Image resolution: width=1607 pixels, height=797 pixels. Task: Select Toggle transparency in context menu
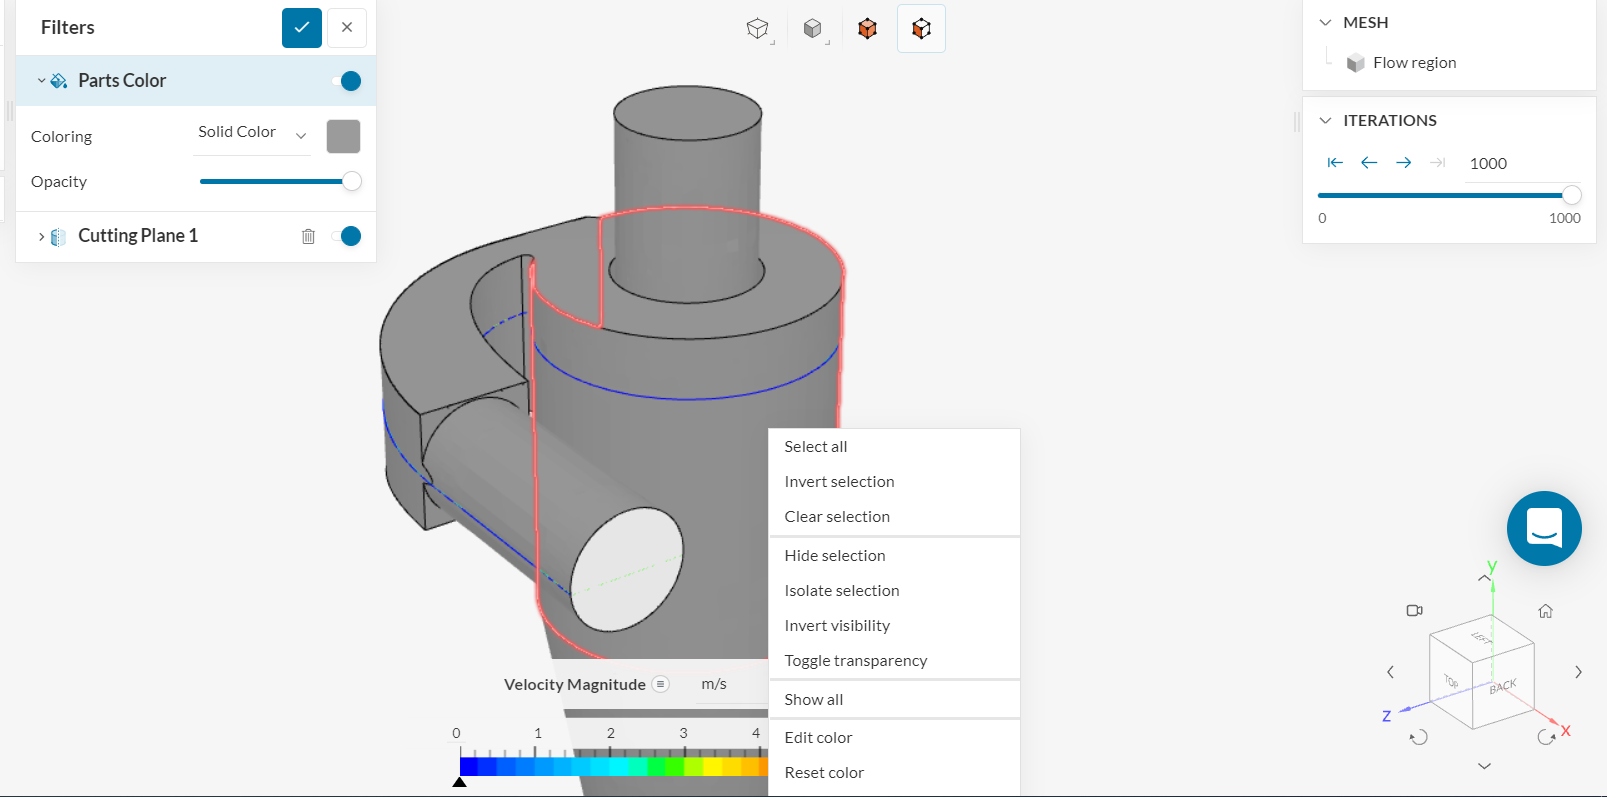coord(855,661)
